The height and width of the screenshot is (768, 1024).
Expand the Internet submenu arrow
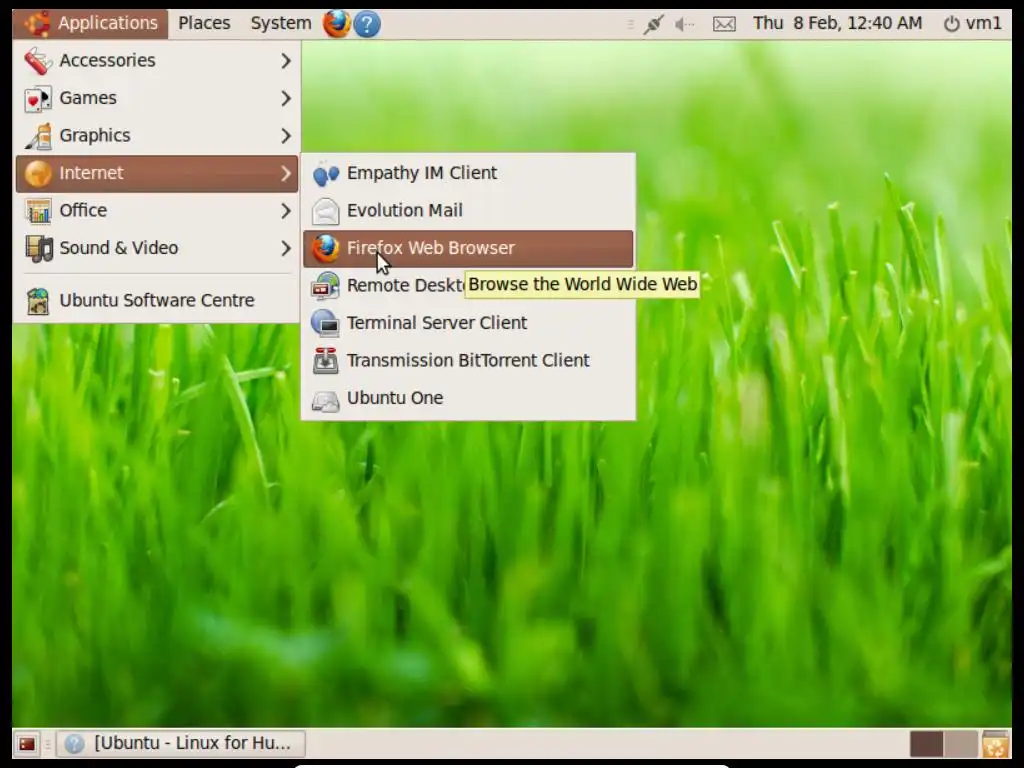coord(285,174)
